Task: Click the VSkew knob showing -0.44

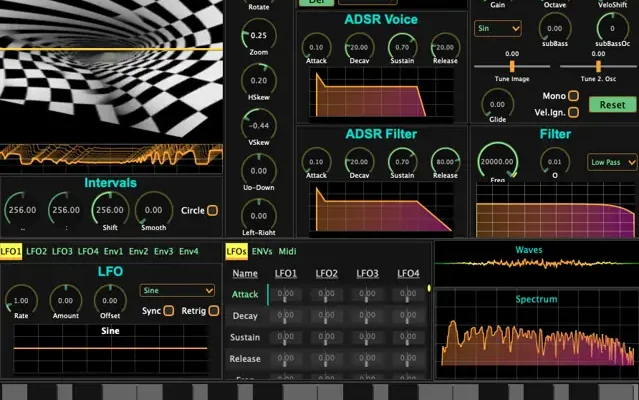Action: click(259, 125)
